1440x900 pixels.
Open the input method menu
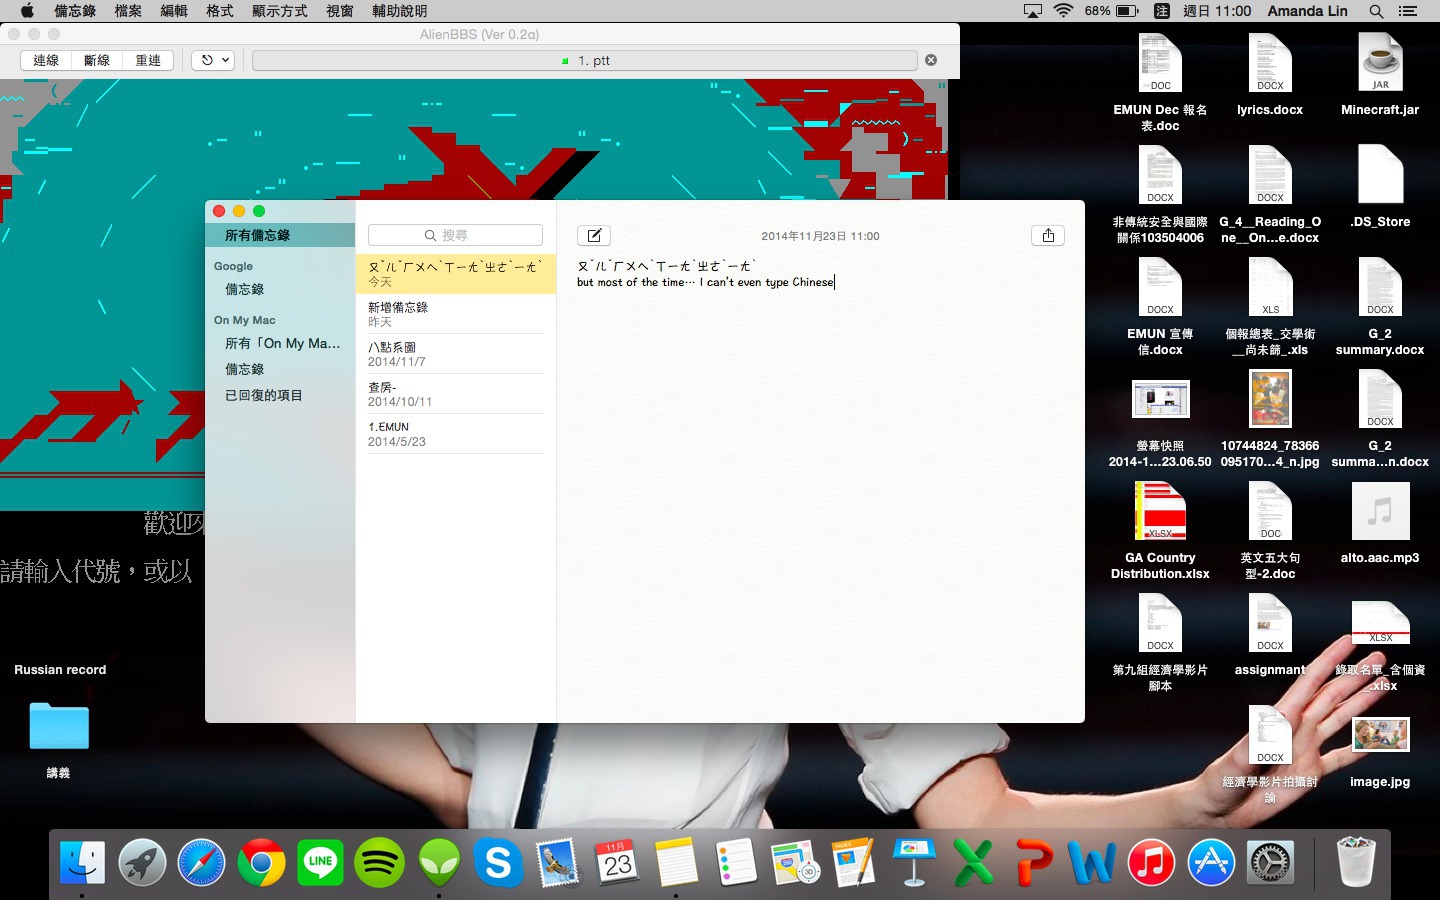(1161, 11)
